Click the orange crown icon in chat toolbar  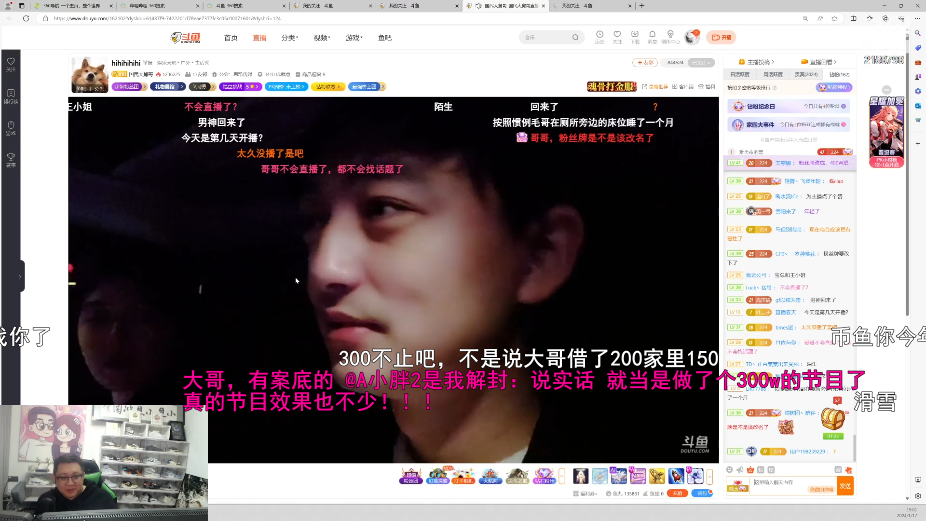pyautogui.click(x=750, y=470)
